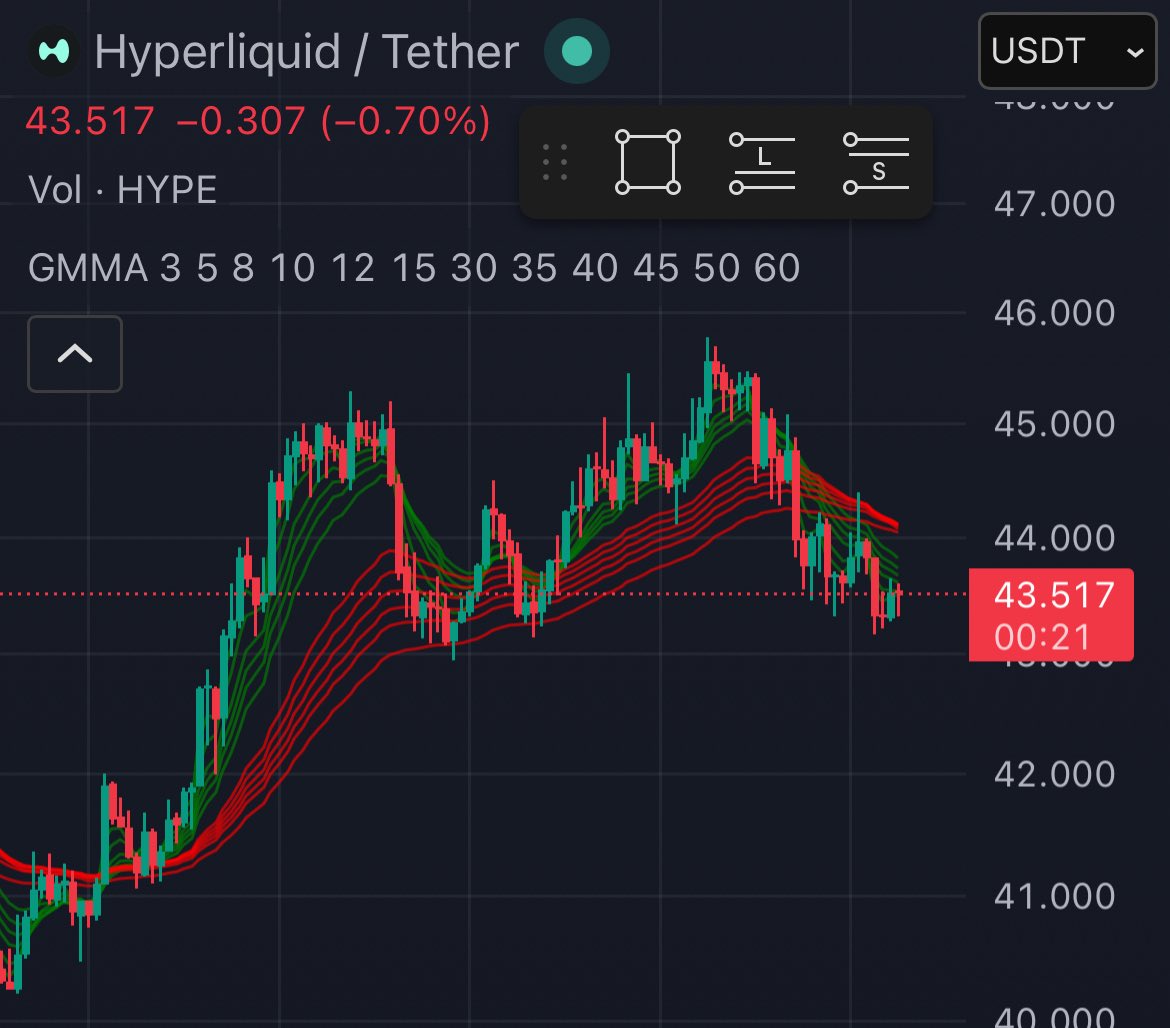
Task: Click the 41.000 price axis label
Action: (1054, 896)
